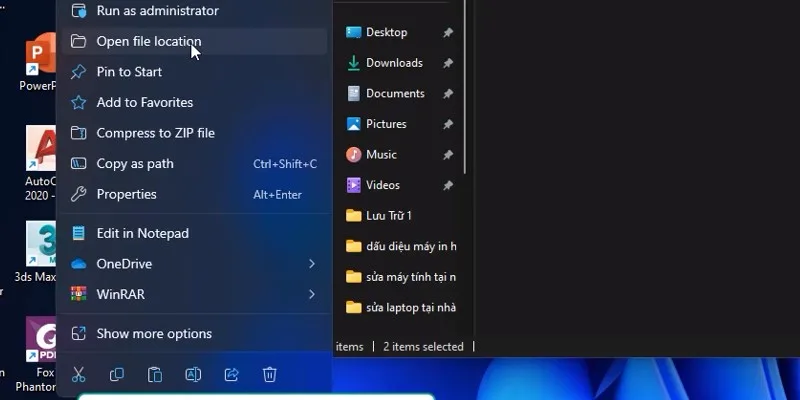The width and height of the screenshot is (800, 400).
Task: Choose Add to Favorites
Action: tap(194, 103)
